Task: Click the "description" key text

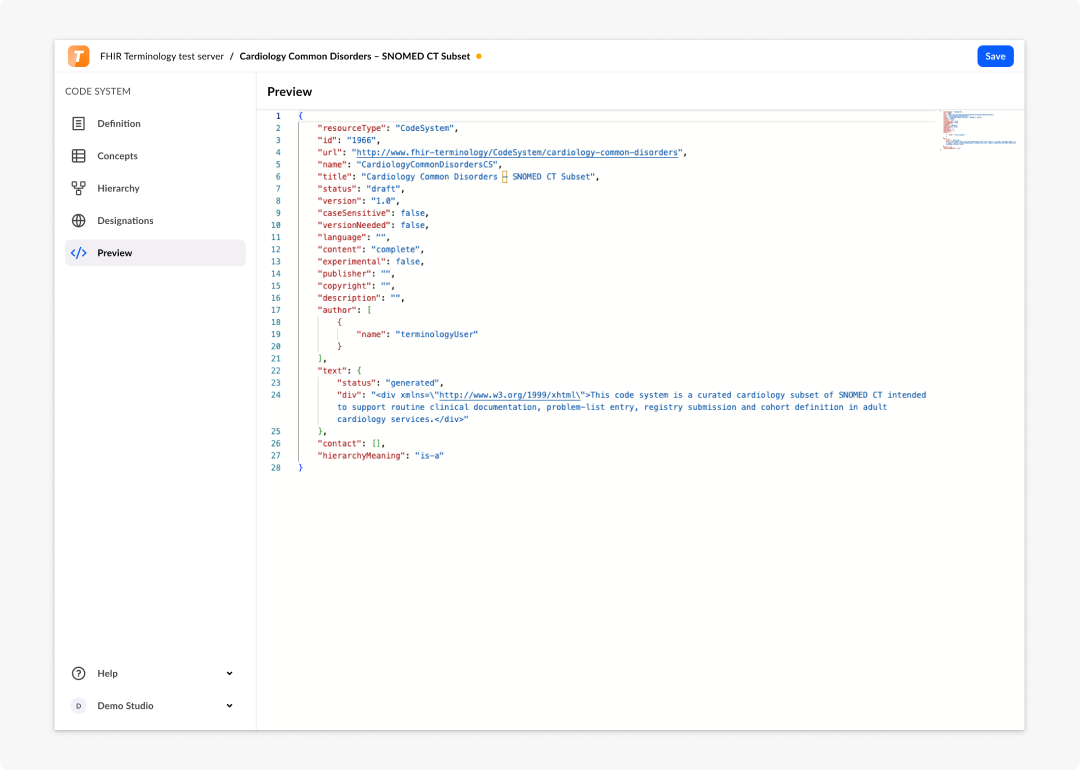Action: click(x=349, y=298)
